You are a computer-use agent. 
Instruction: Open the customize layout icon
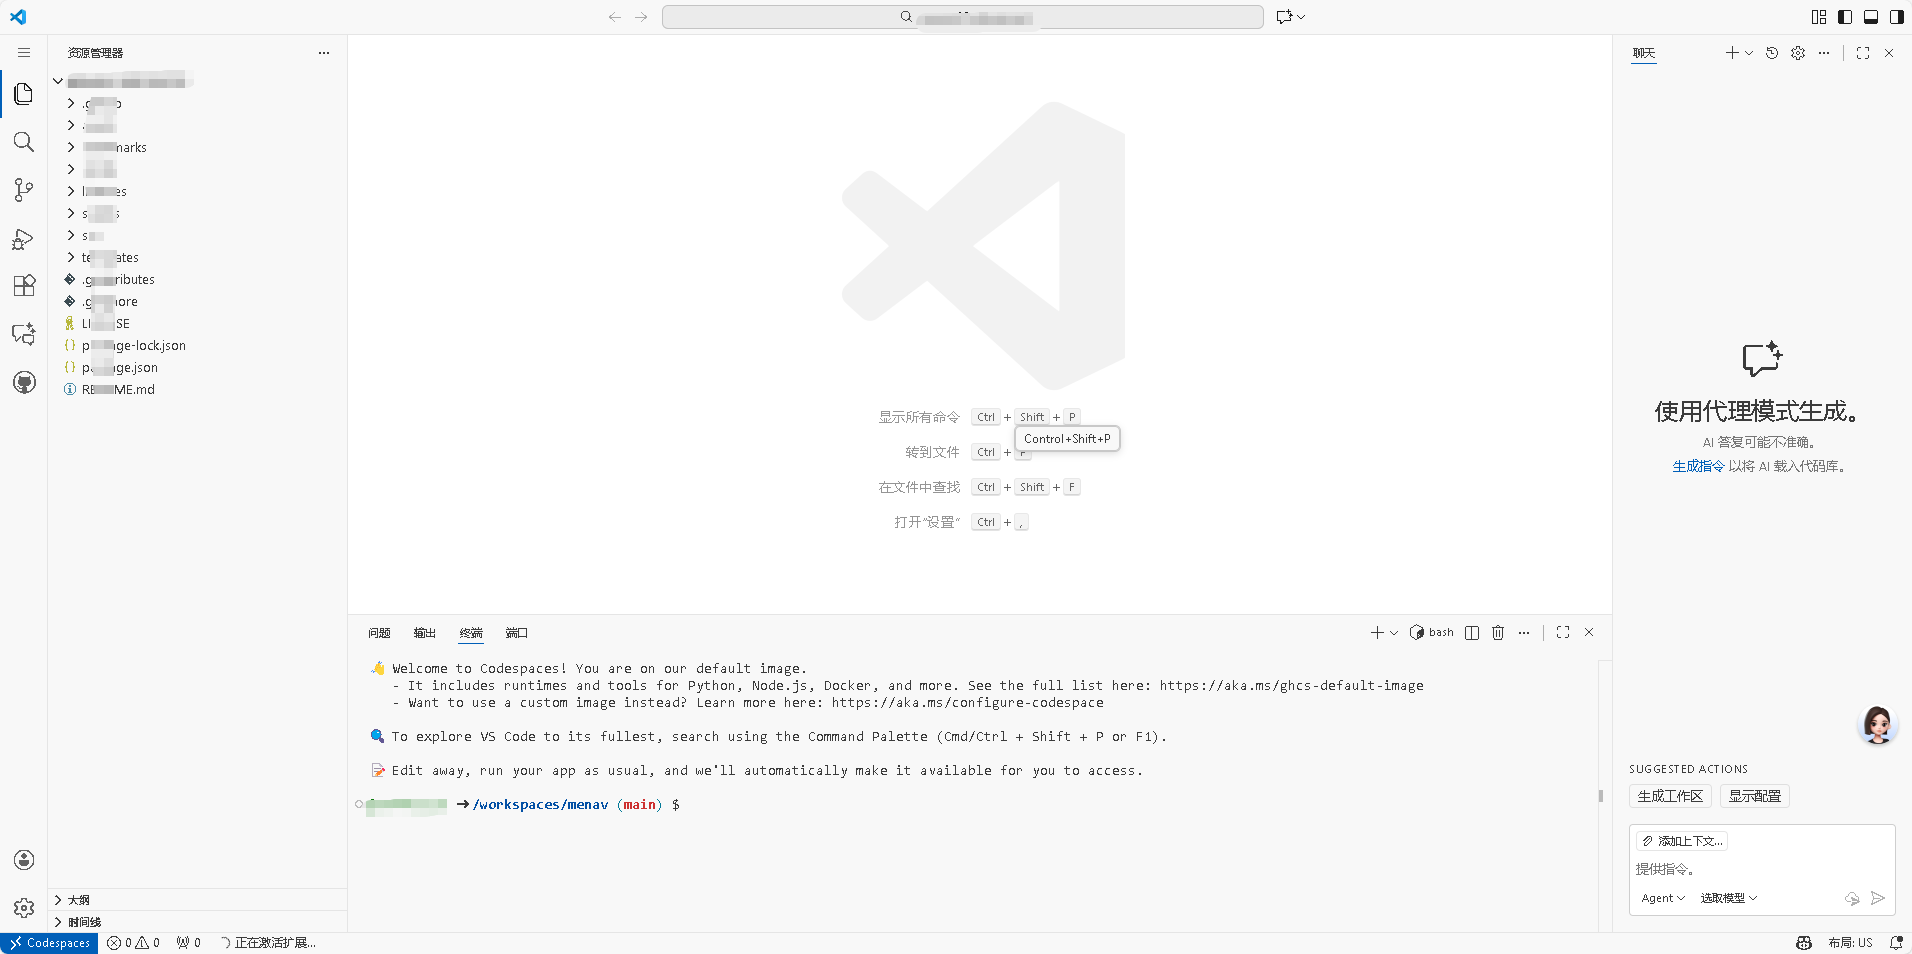tap(1819, 17)
